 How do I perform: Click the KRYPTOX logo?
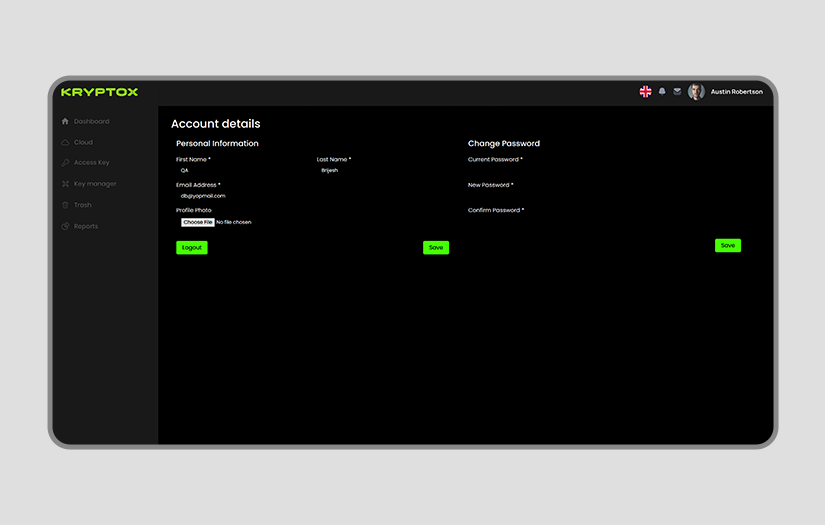[99, 92]
